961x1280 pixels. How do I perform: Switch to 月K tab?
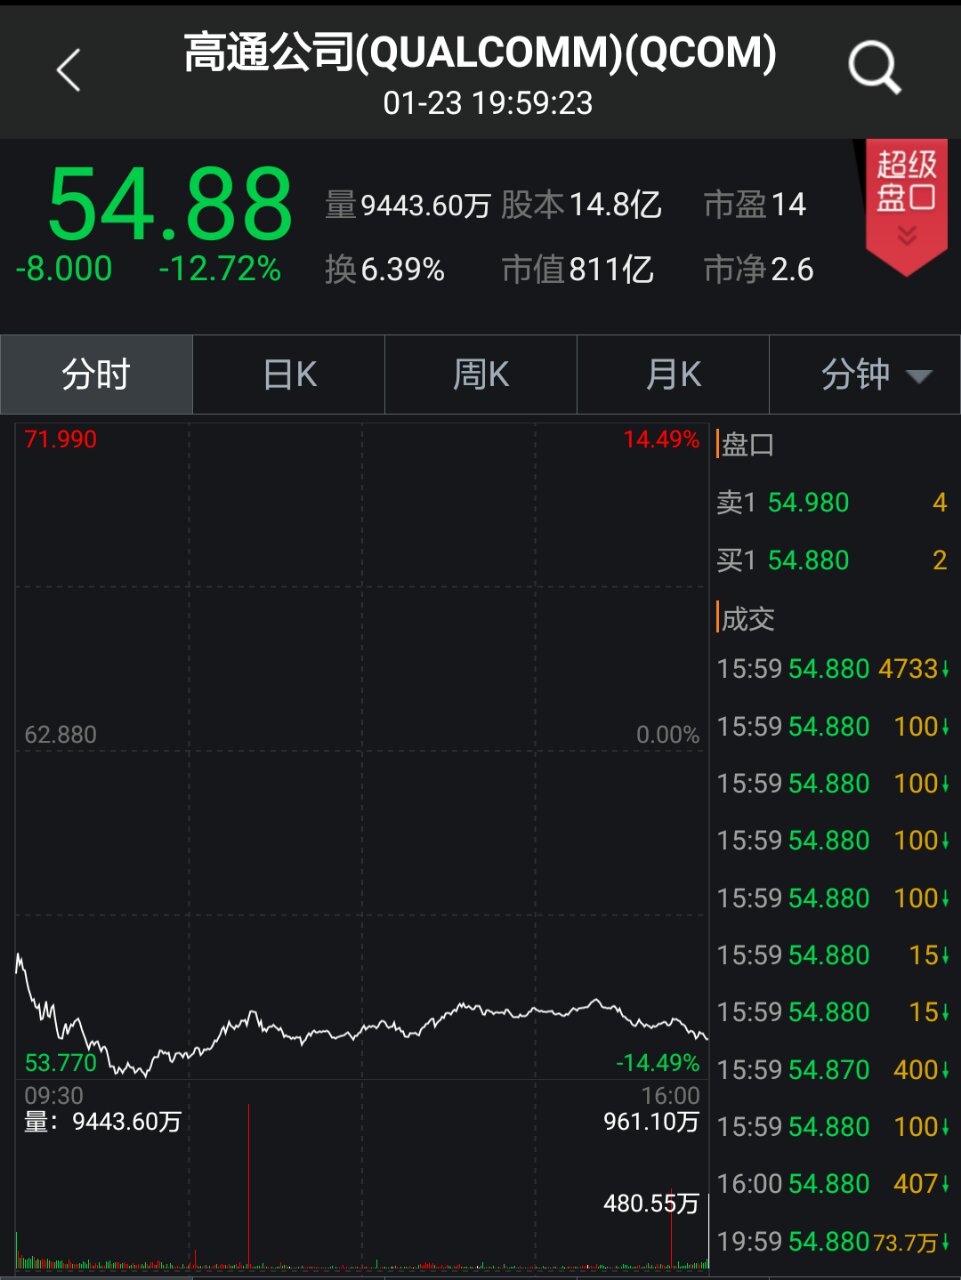pyautogui.click(x=673, y=374)
